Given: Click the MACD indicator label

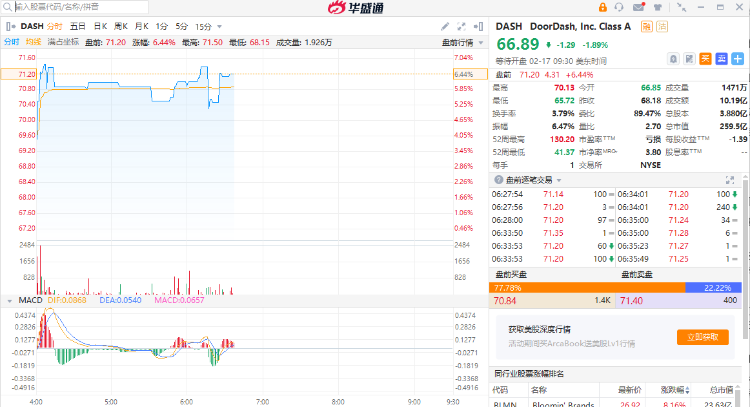Looking at the screenshot, I should click(x=30, y=300).
